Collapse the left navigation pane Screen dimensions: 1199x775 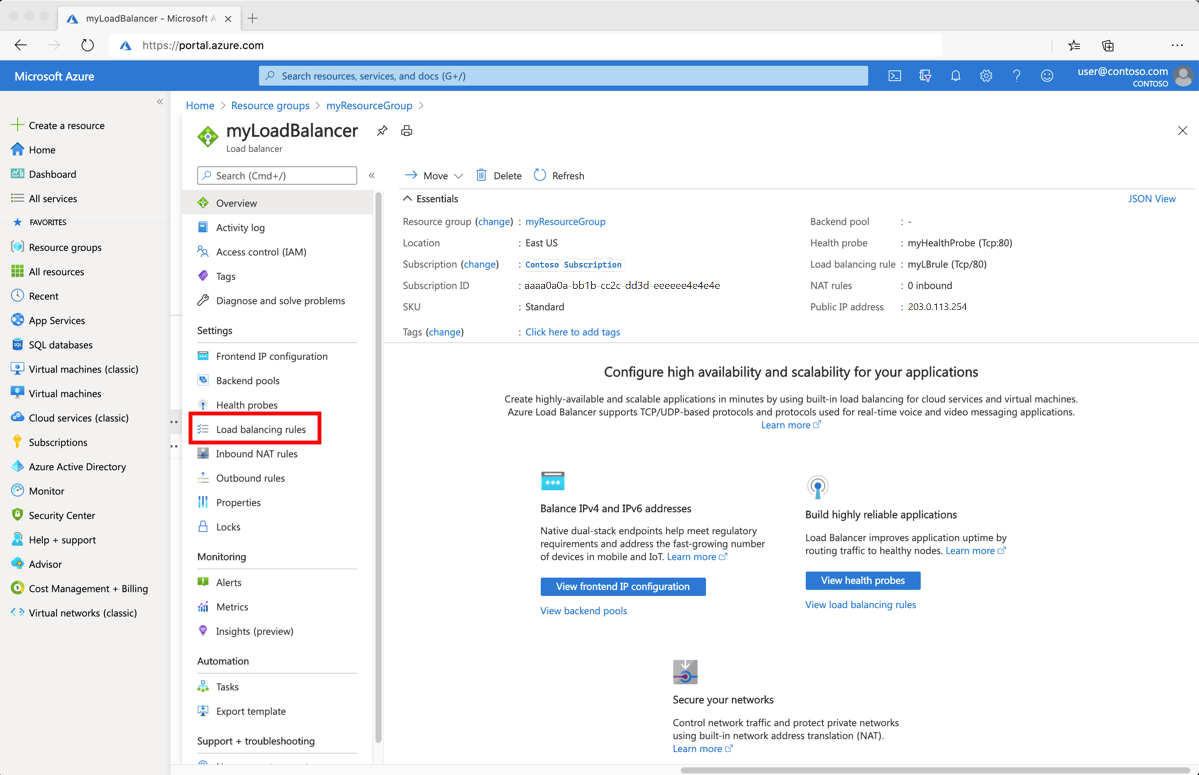point(159,101)
